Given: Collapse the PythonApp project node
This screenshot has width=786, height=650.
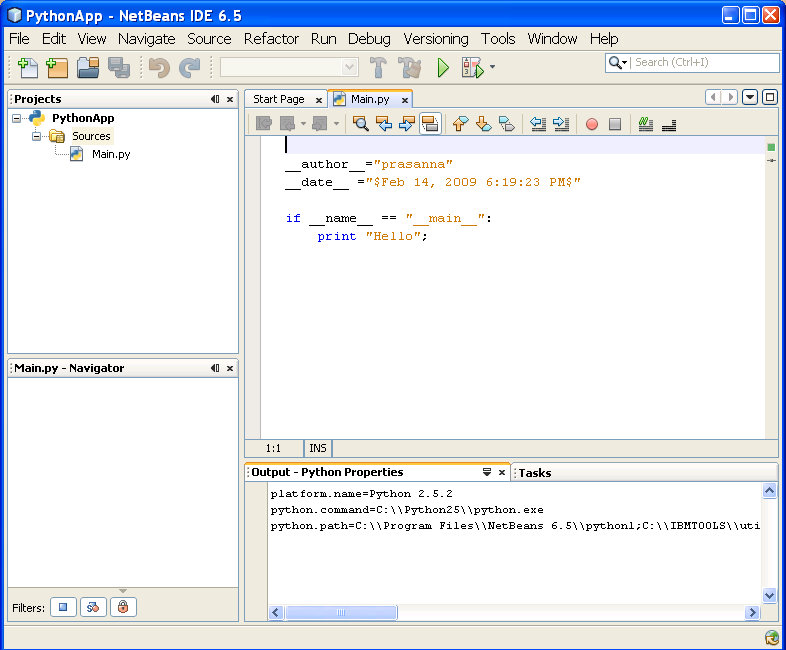Looking at the screenshot, I should (x=17, y=118).
